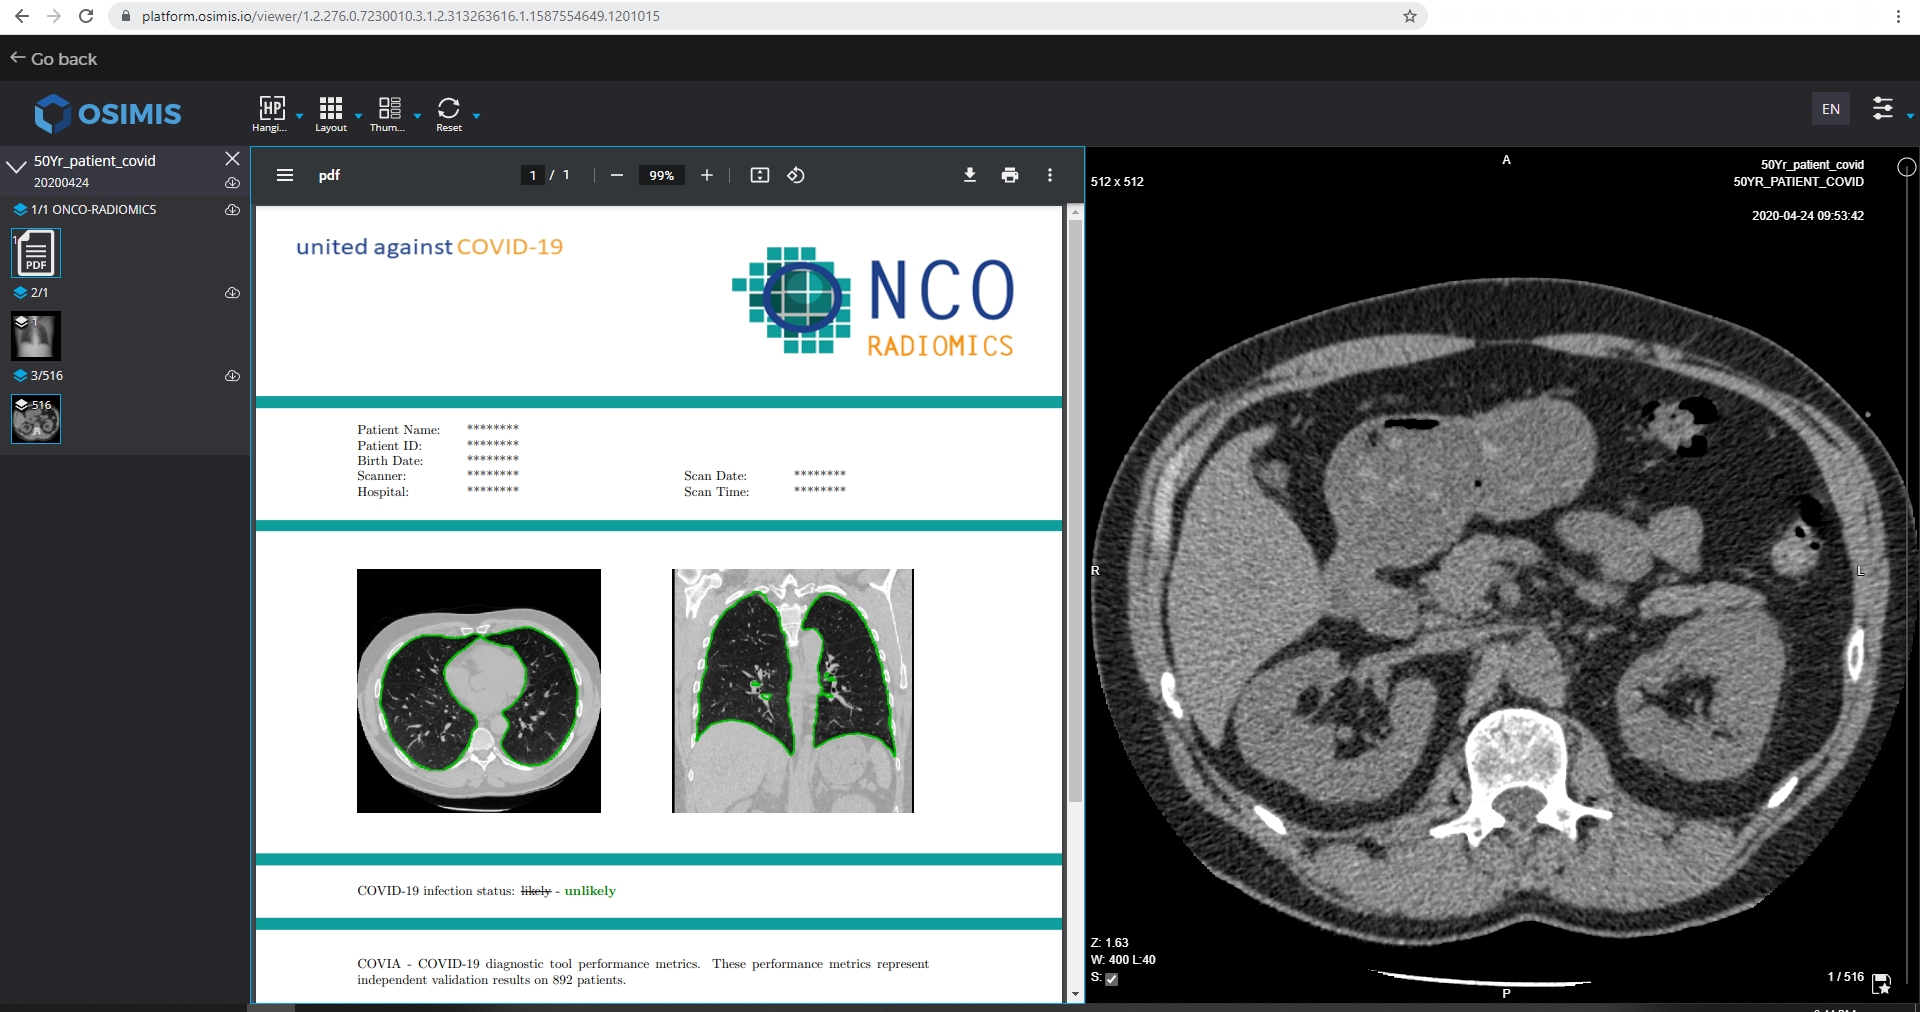Viewport: 1920px width, 1012px height.
Task: Collapse the 50Yr_patient_covid study
Action: [16, 166]
